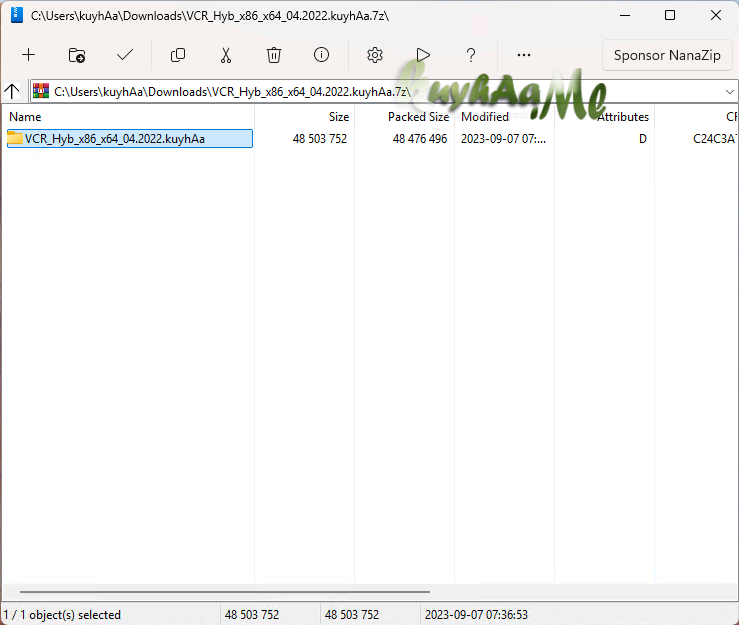Click the archive icon in address bar

[41, 91]
